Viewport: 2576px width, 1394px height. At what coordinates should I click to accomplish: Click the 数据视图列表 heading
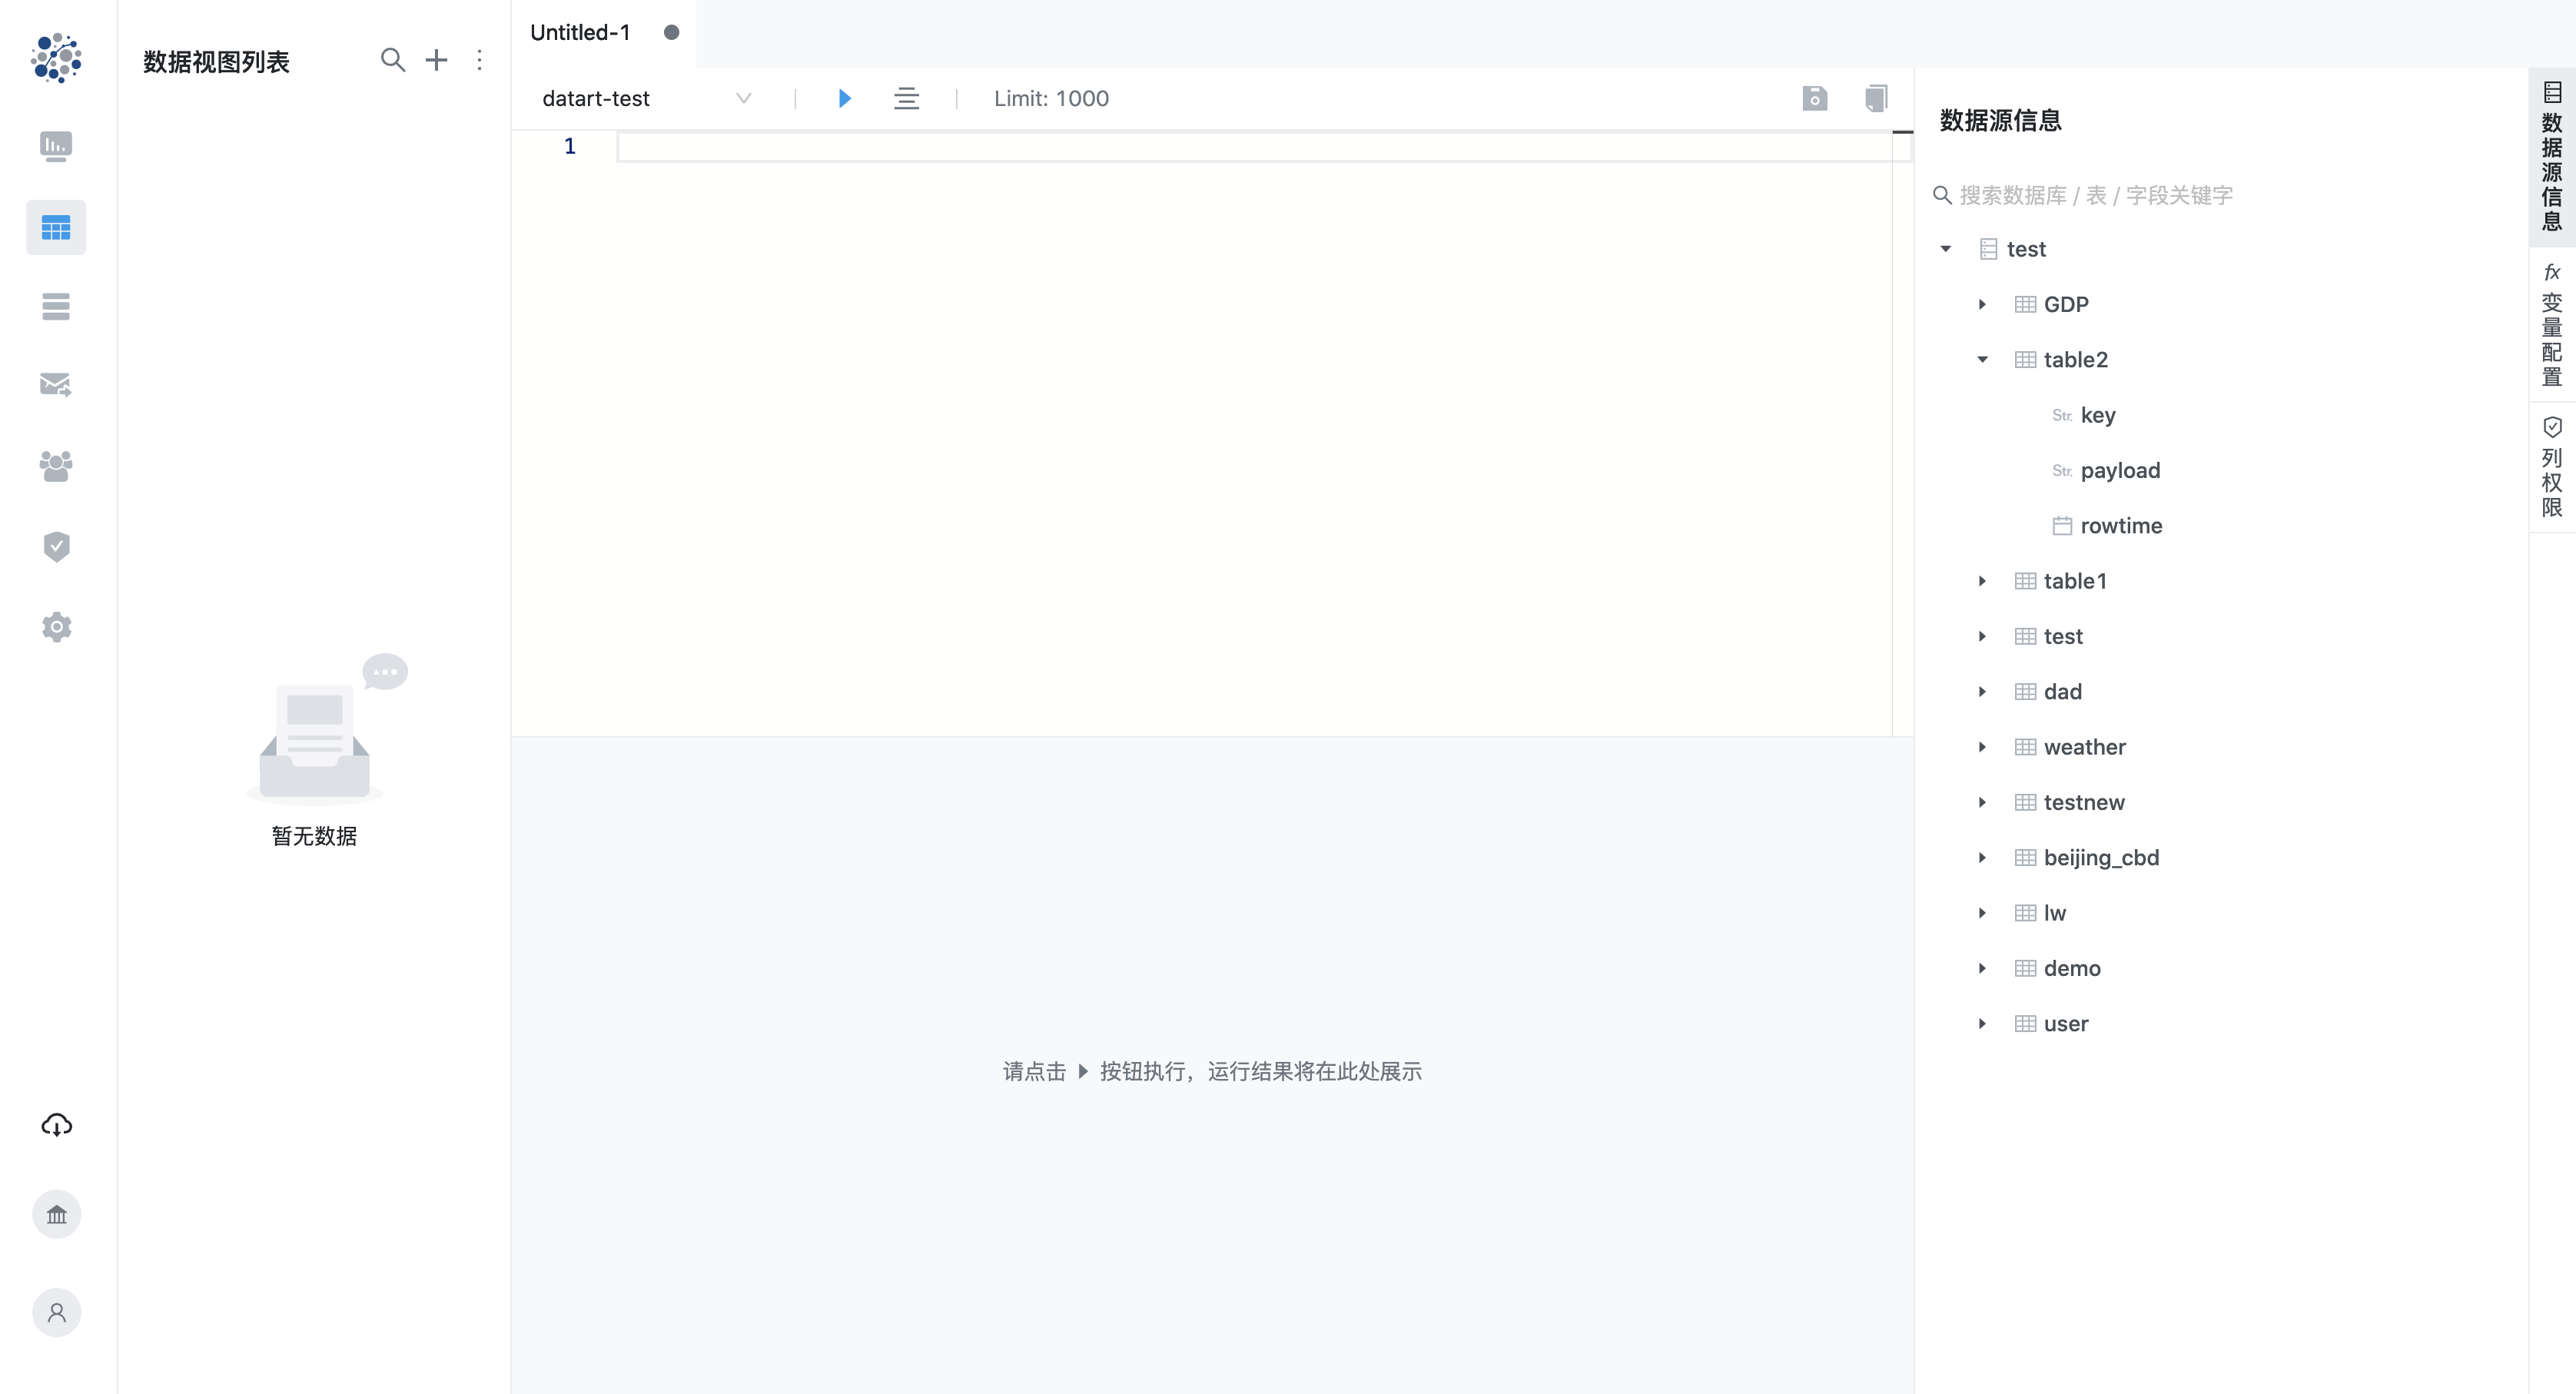pos(216,61)
